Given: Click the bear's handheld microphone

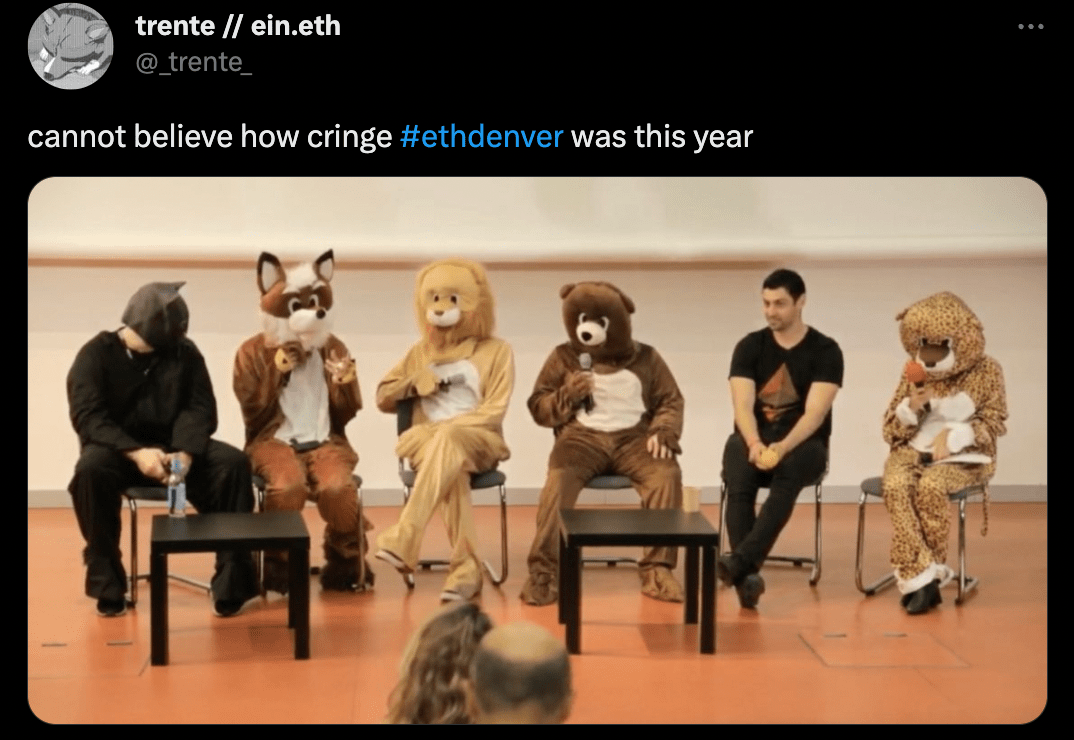Looking at the screenshot, I should coord(586,381).
